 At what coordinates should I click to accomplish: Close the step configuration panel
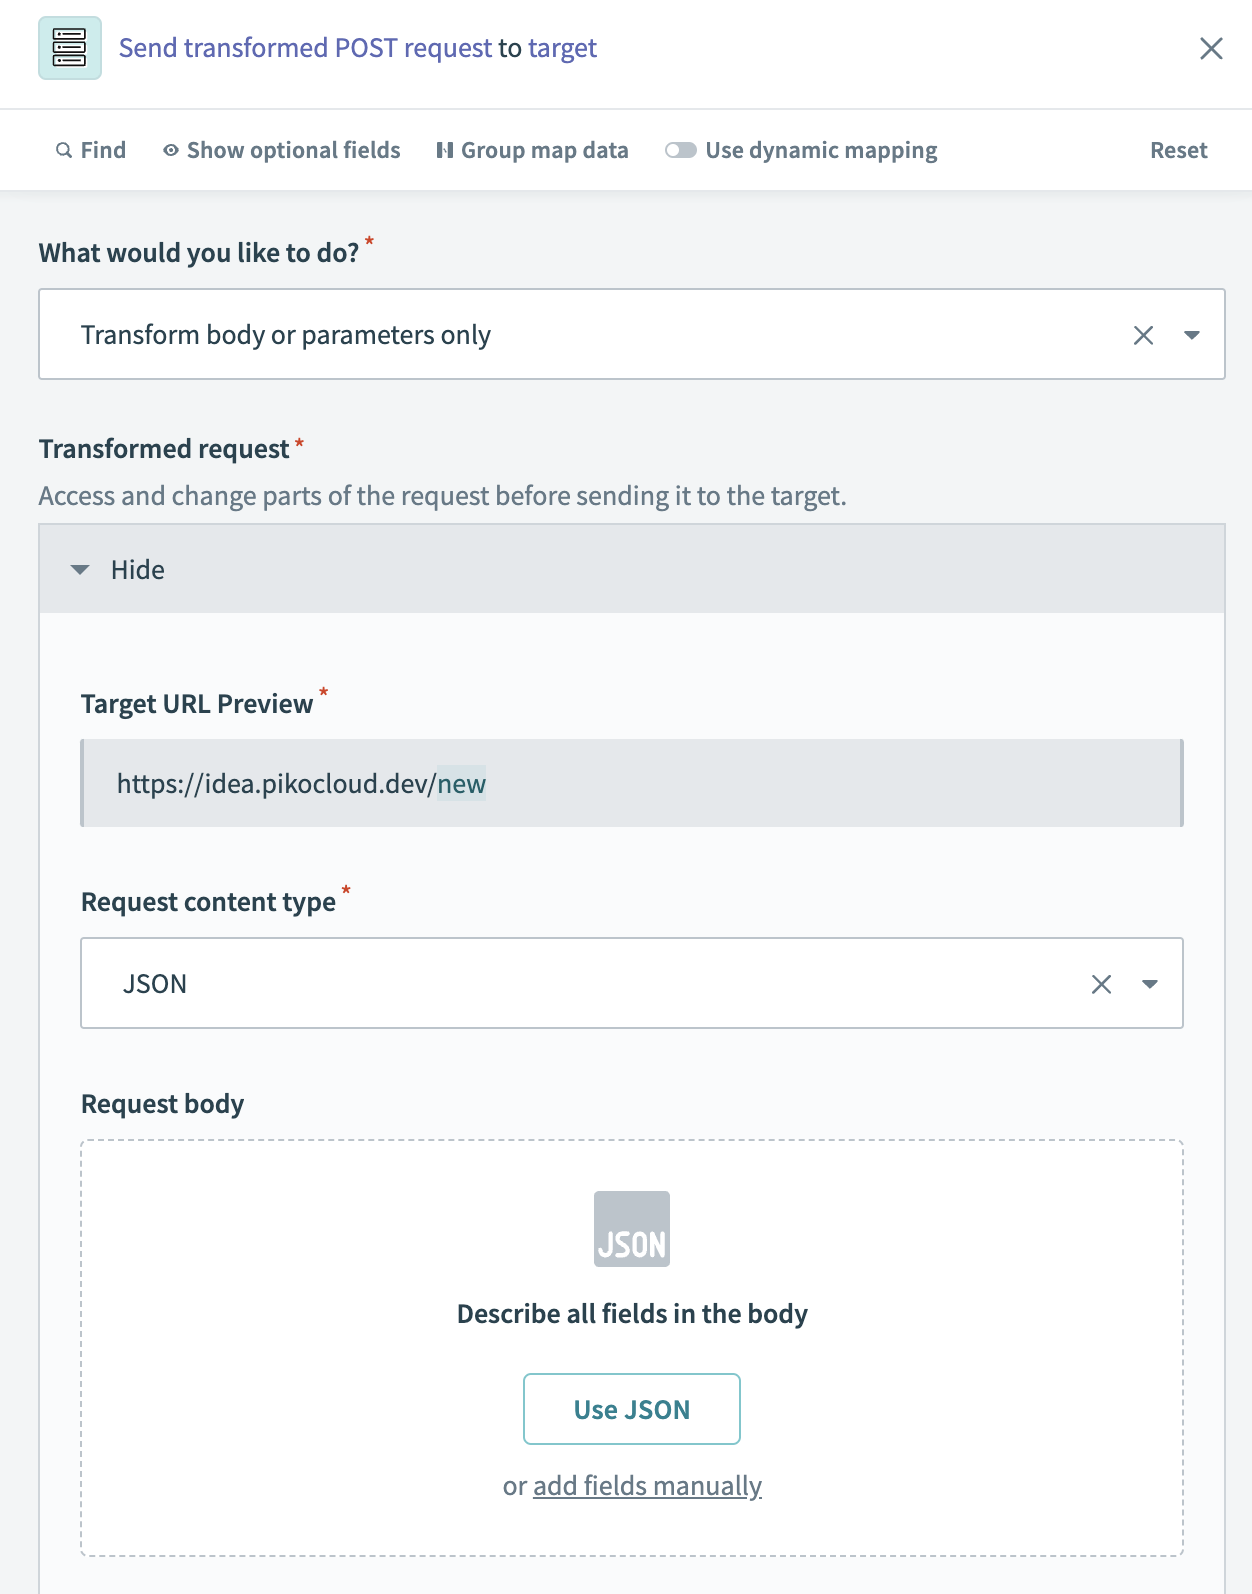coord(1211,48)
